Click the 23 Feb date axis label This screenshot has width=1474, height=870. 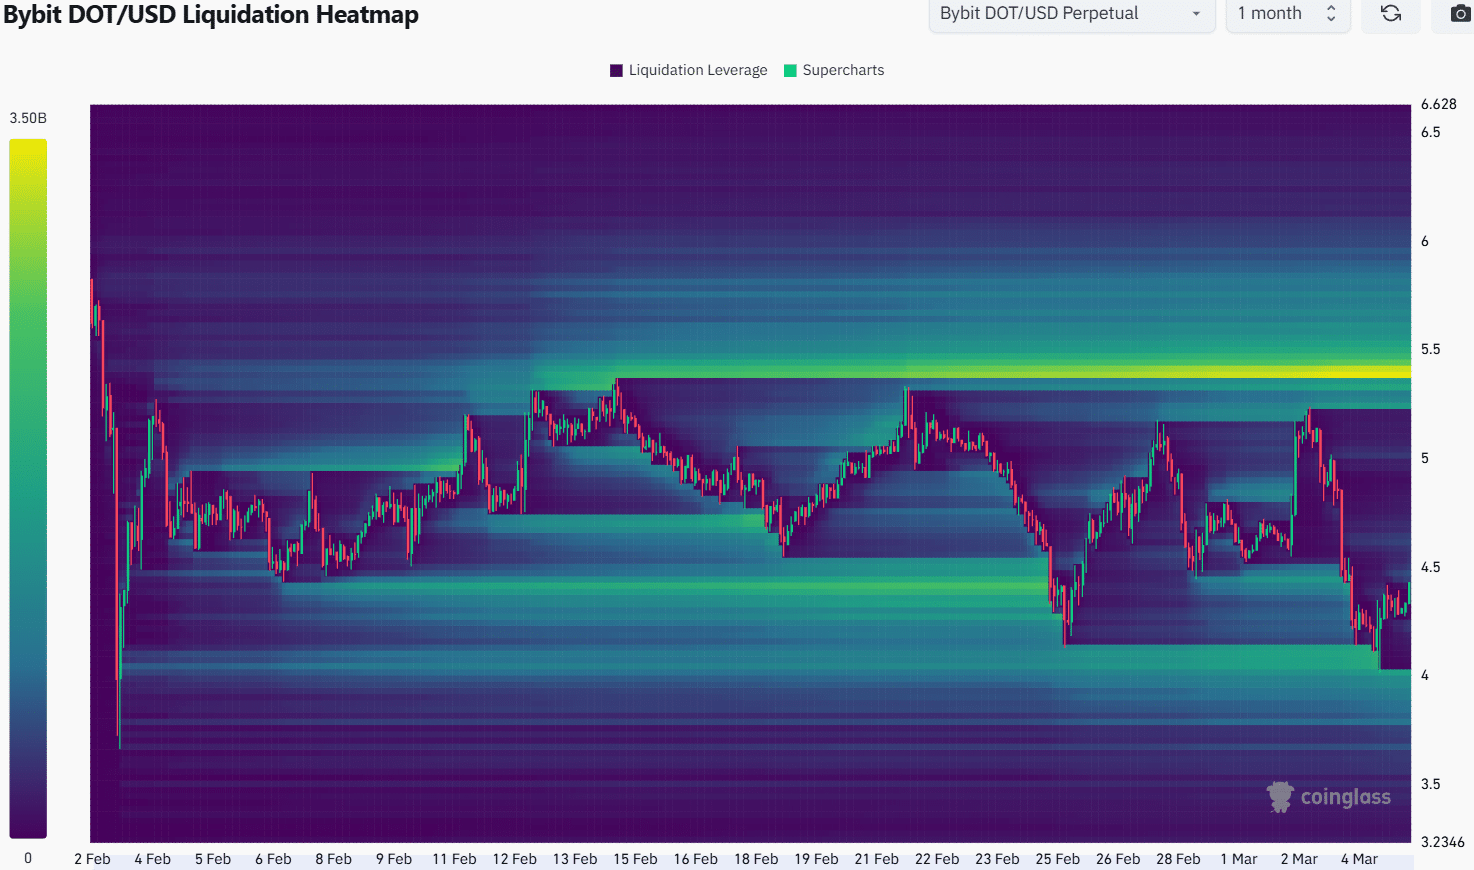[x=997, y=859]
